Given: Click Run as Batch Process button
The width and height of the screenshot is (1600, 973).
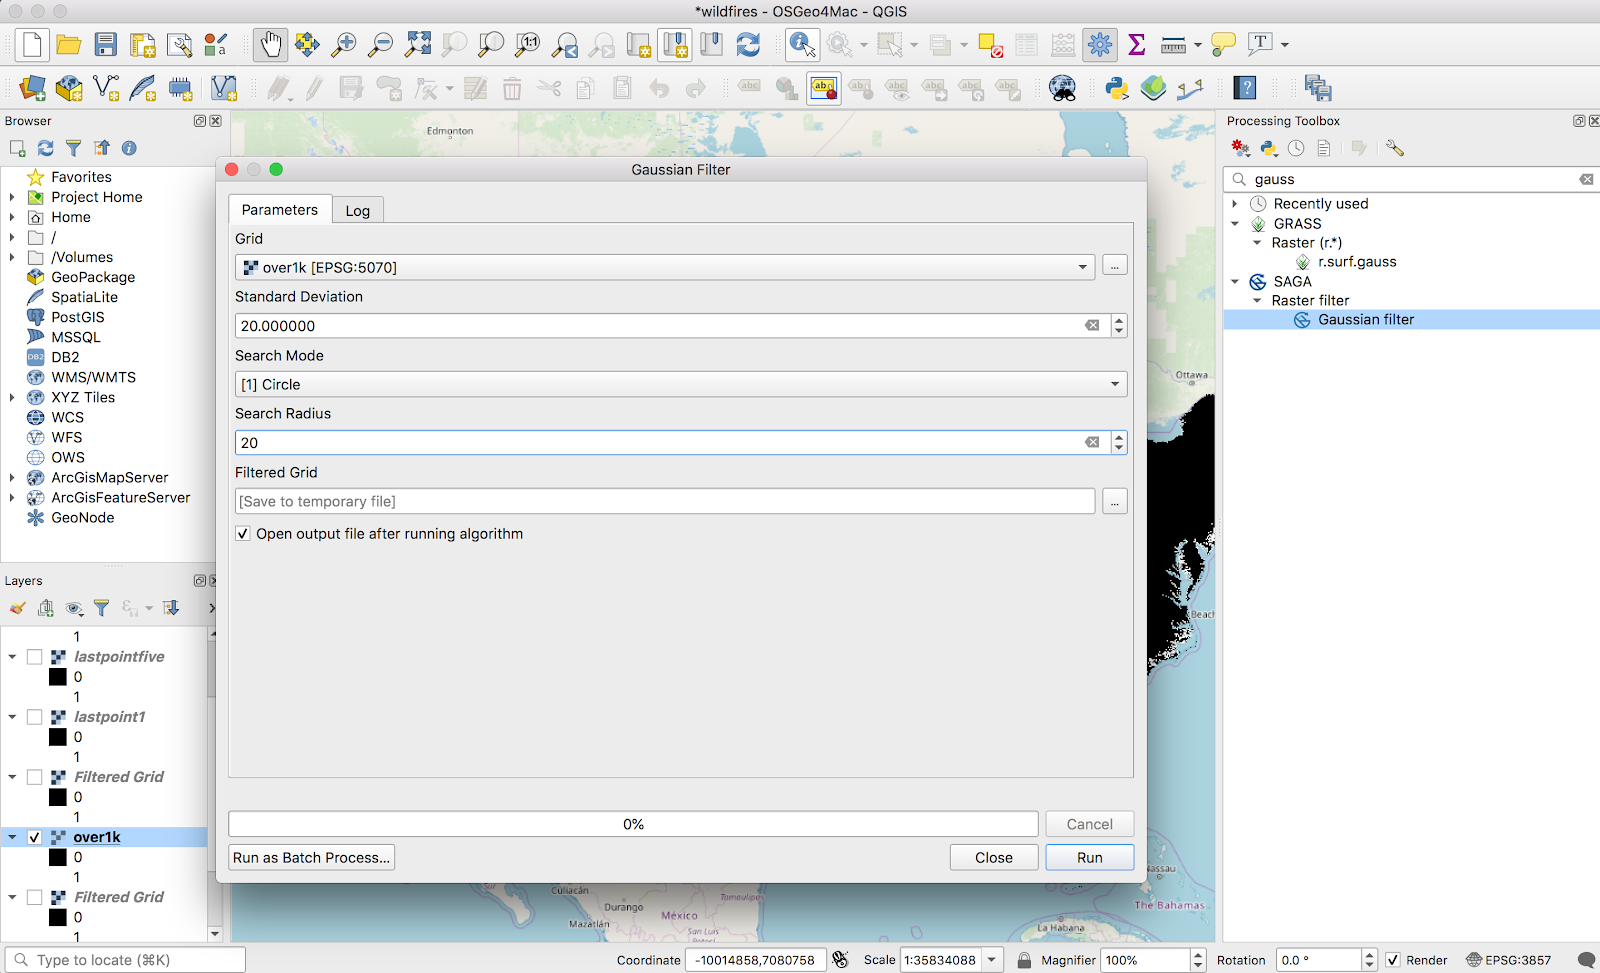Looking at the screenshot, I should tap(311, 858).
